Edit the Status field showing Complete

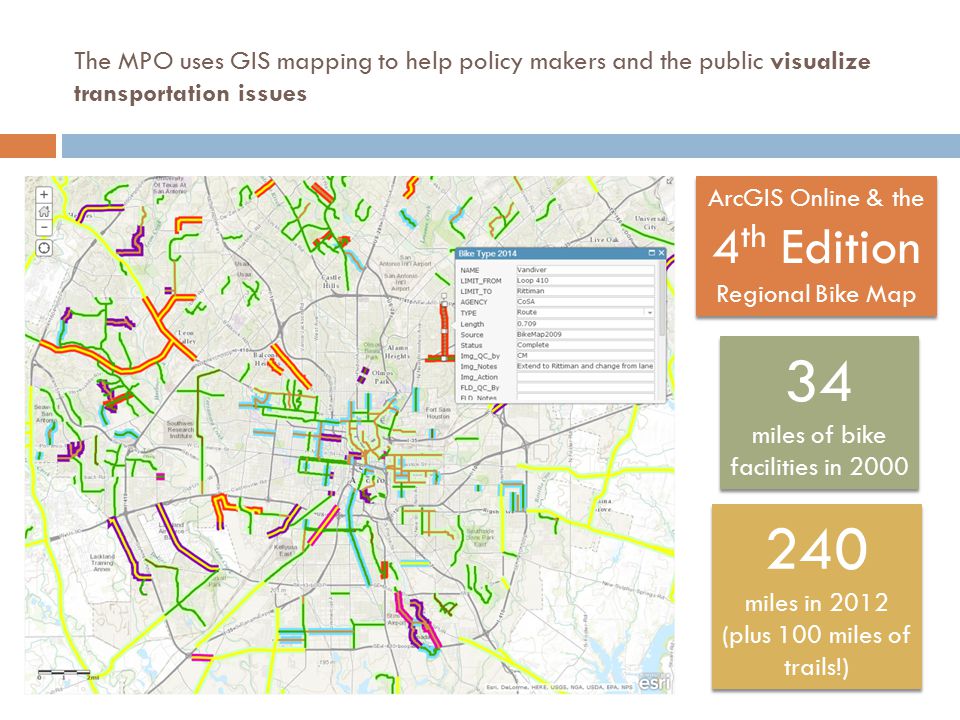tap(585, 345)
